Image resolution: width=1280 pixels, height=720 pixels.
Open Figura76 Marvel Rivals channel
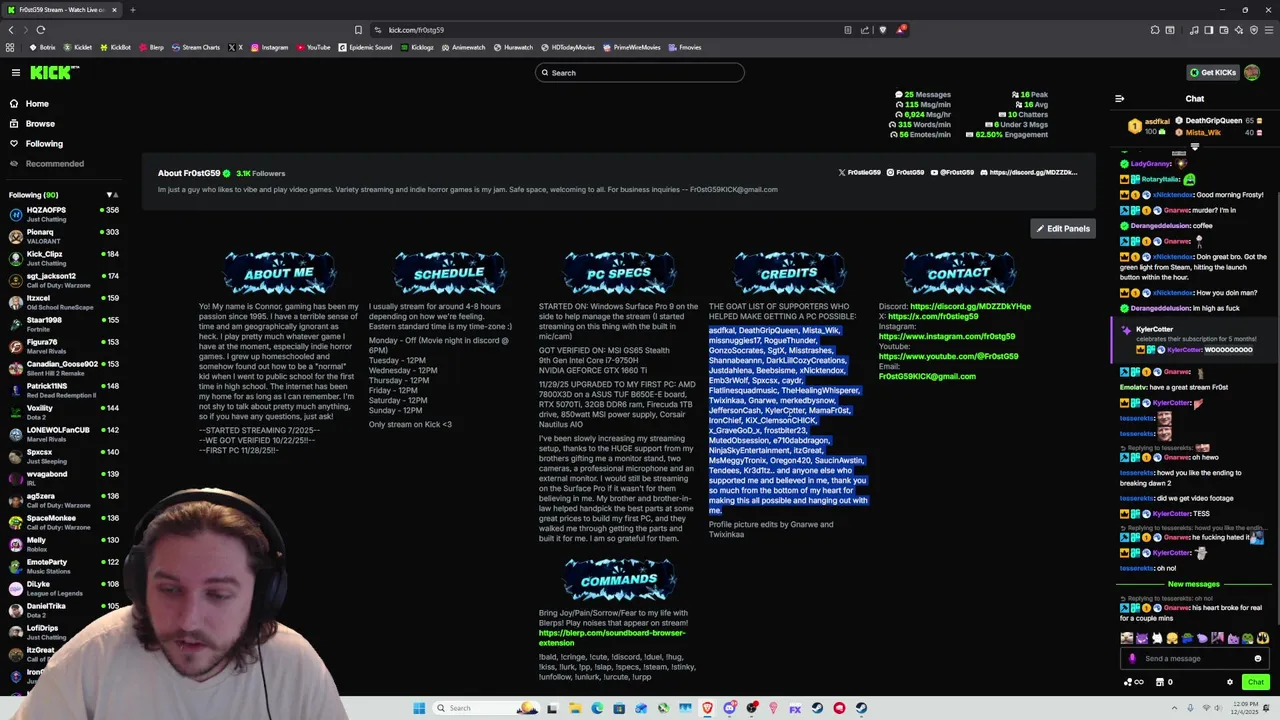[x=62, y=346]
